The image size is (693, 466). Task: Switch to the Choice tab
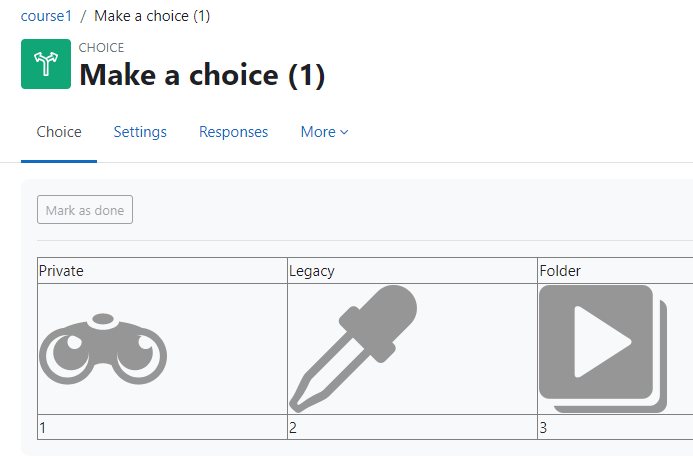click(x=59, y=132)
